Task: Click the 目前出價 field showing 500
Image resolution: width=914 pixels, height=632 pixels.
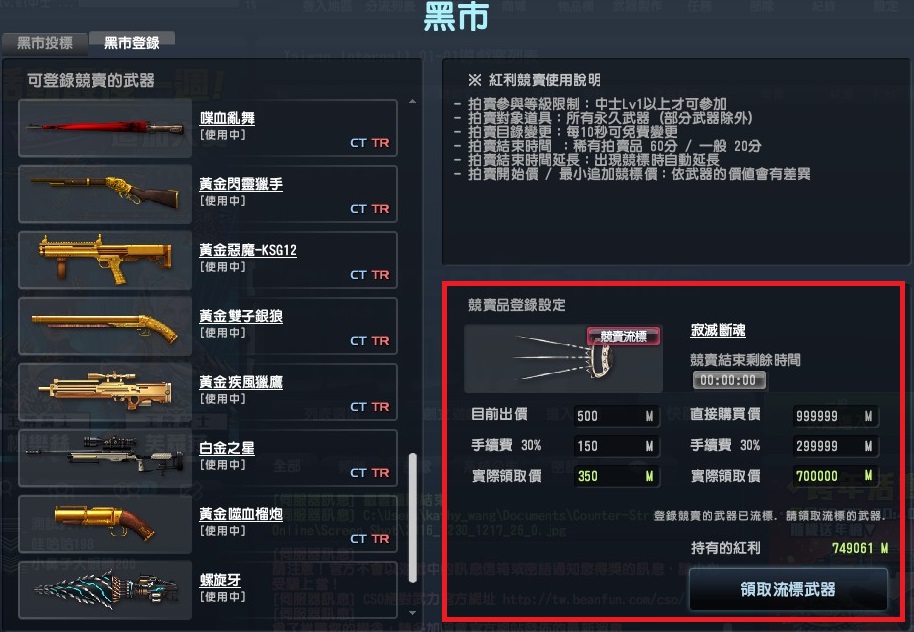Action: point(616,416)
